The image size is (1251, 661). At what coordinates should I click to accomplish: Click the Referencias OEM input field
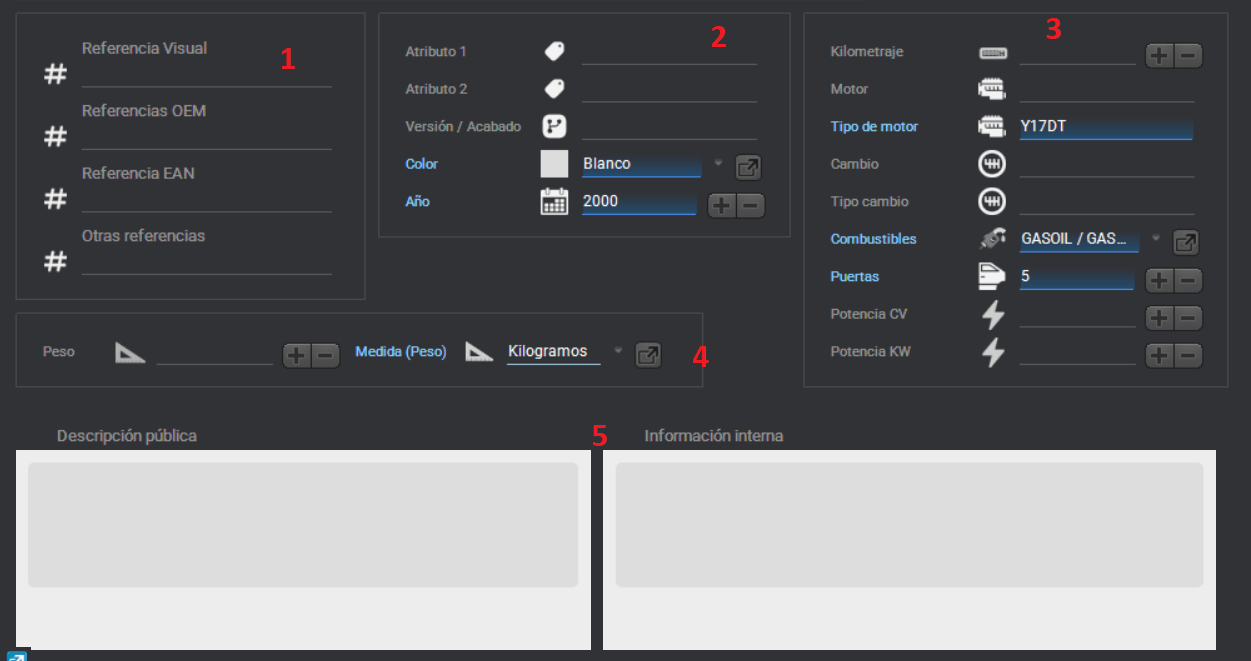[206, 137]
